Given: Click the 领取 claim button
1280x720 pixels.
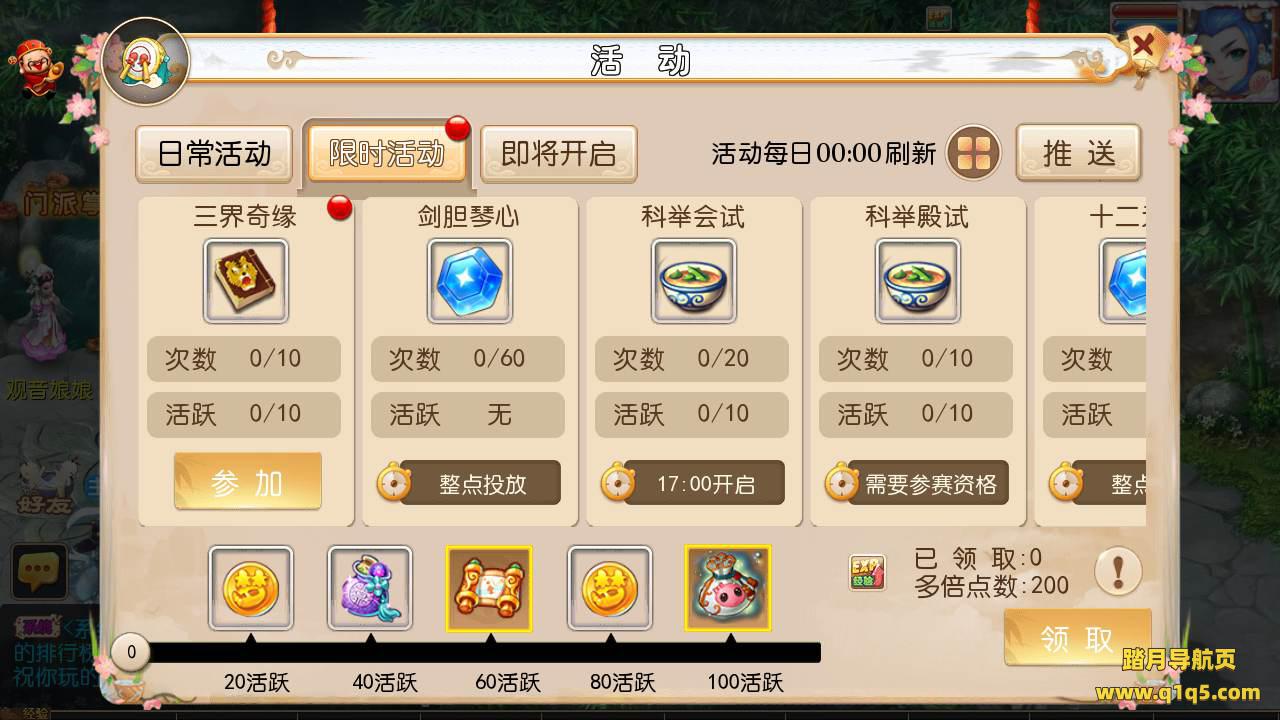Looking at the screenshot, I should [x=1077, y=638].
